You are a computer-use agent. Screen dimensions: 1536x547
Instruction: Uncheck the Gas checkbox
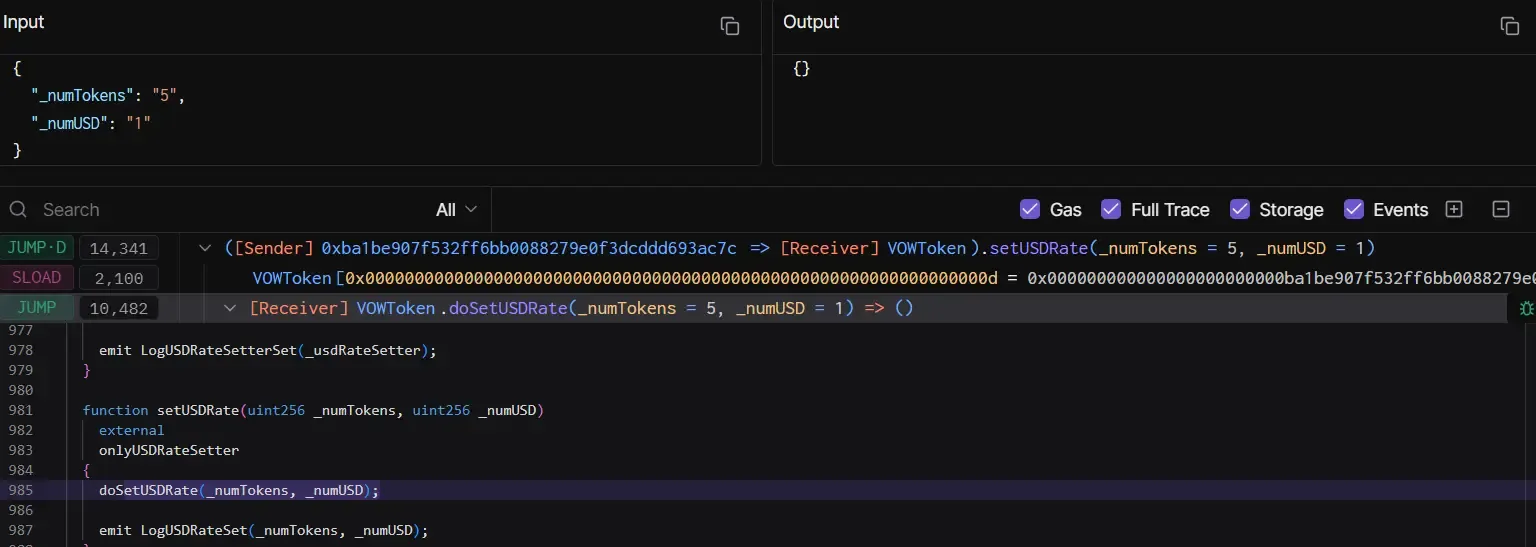tap(1030, 209)
